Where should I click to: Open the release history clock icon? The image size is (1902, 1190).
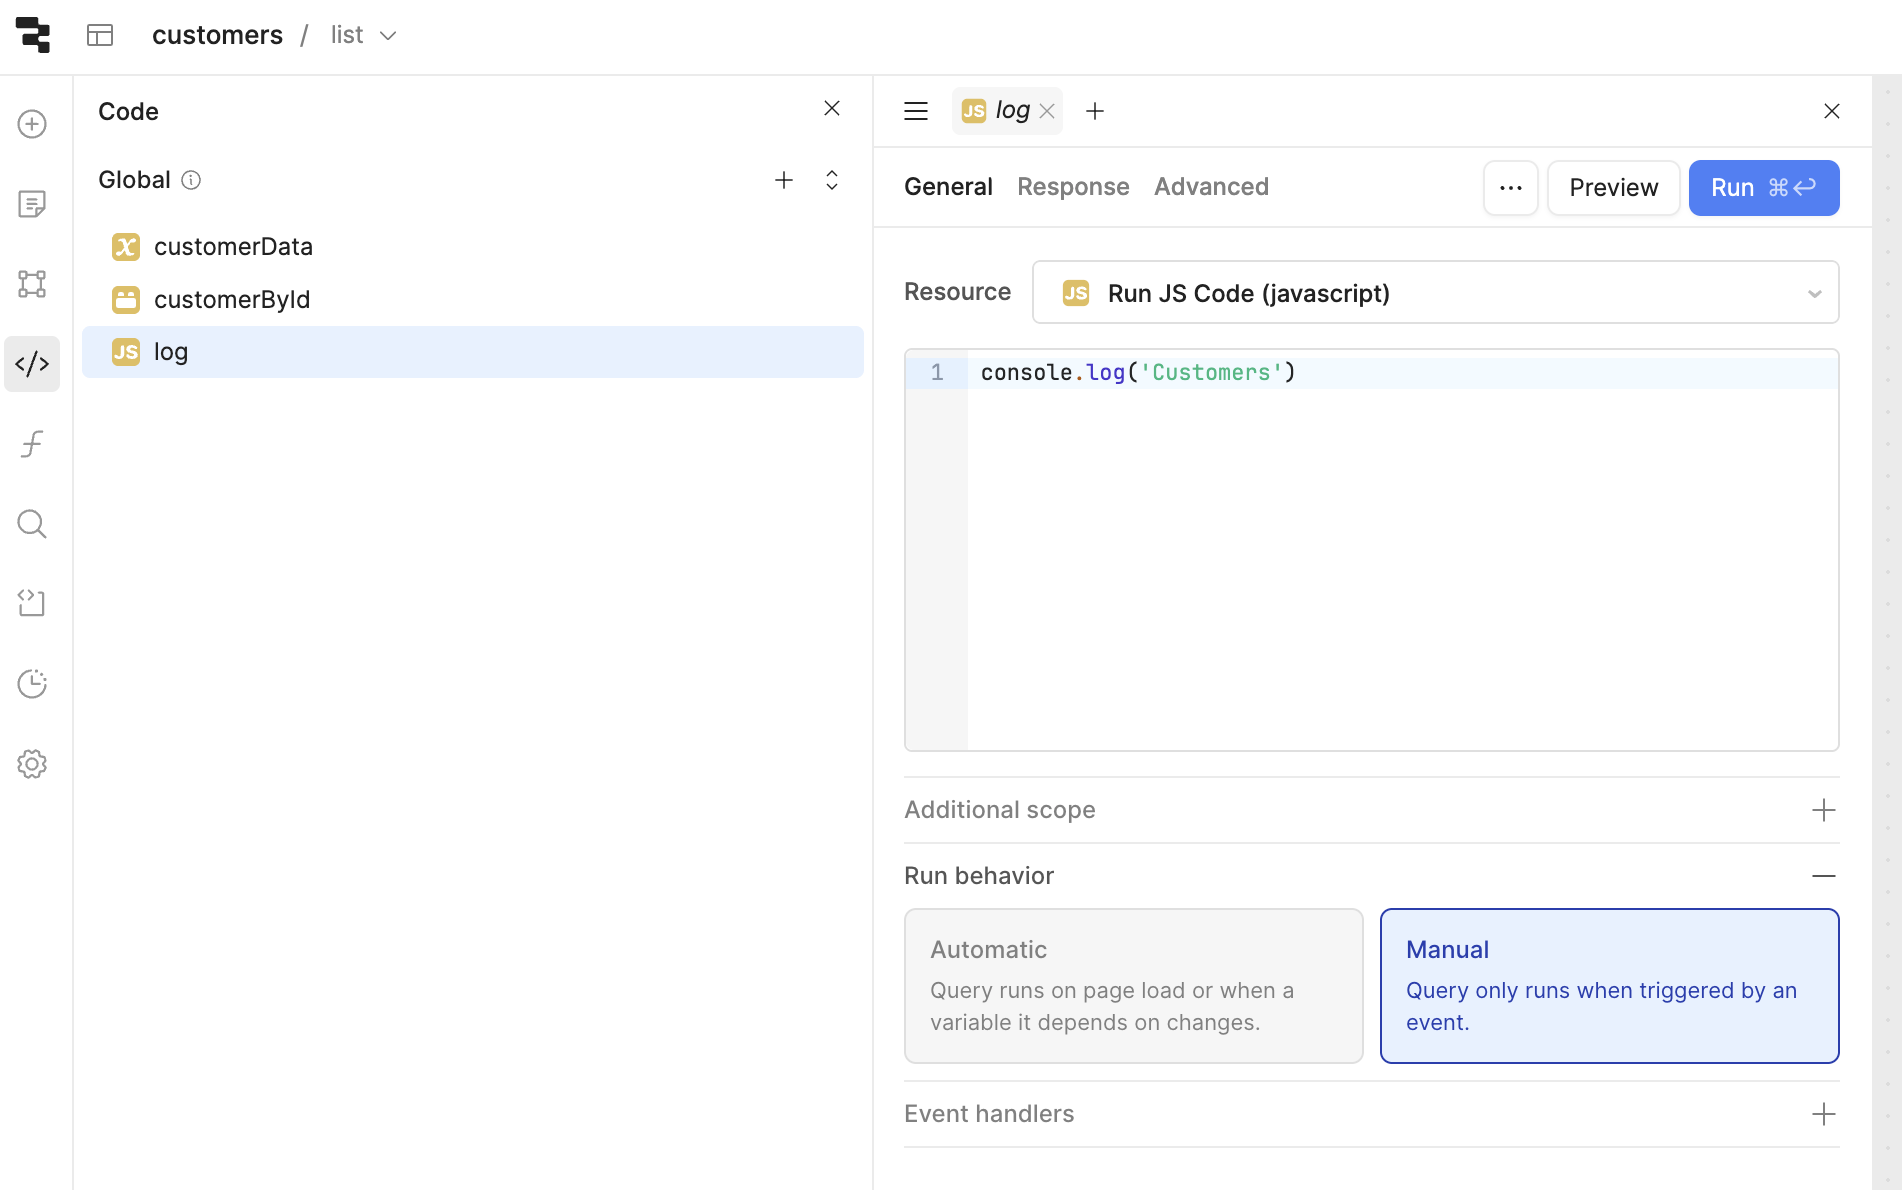coord(32,684)
